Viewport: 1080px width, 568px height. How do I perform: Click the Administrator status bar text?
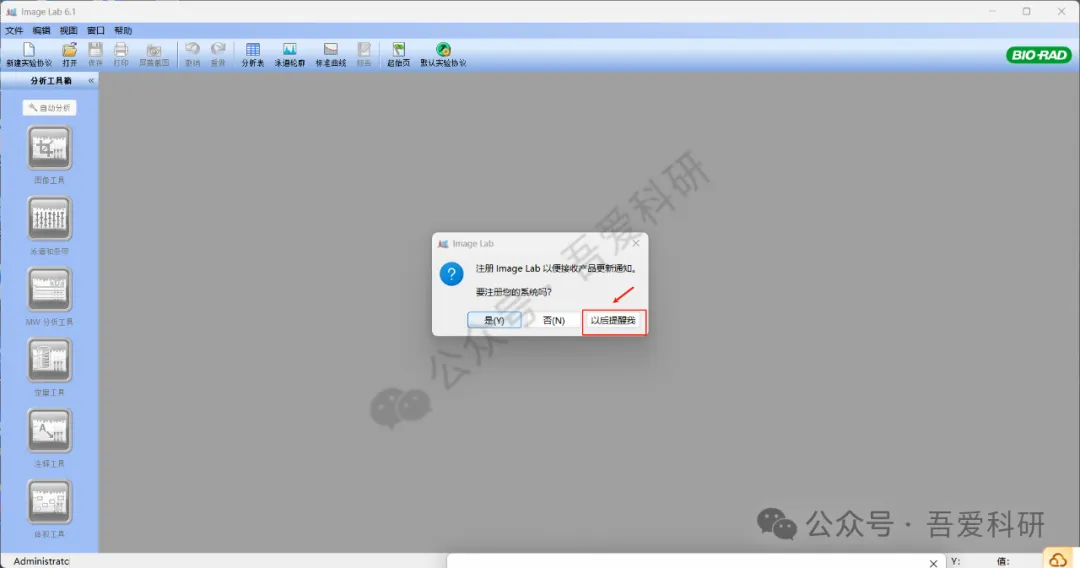[x=41, y=561]
